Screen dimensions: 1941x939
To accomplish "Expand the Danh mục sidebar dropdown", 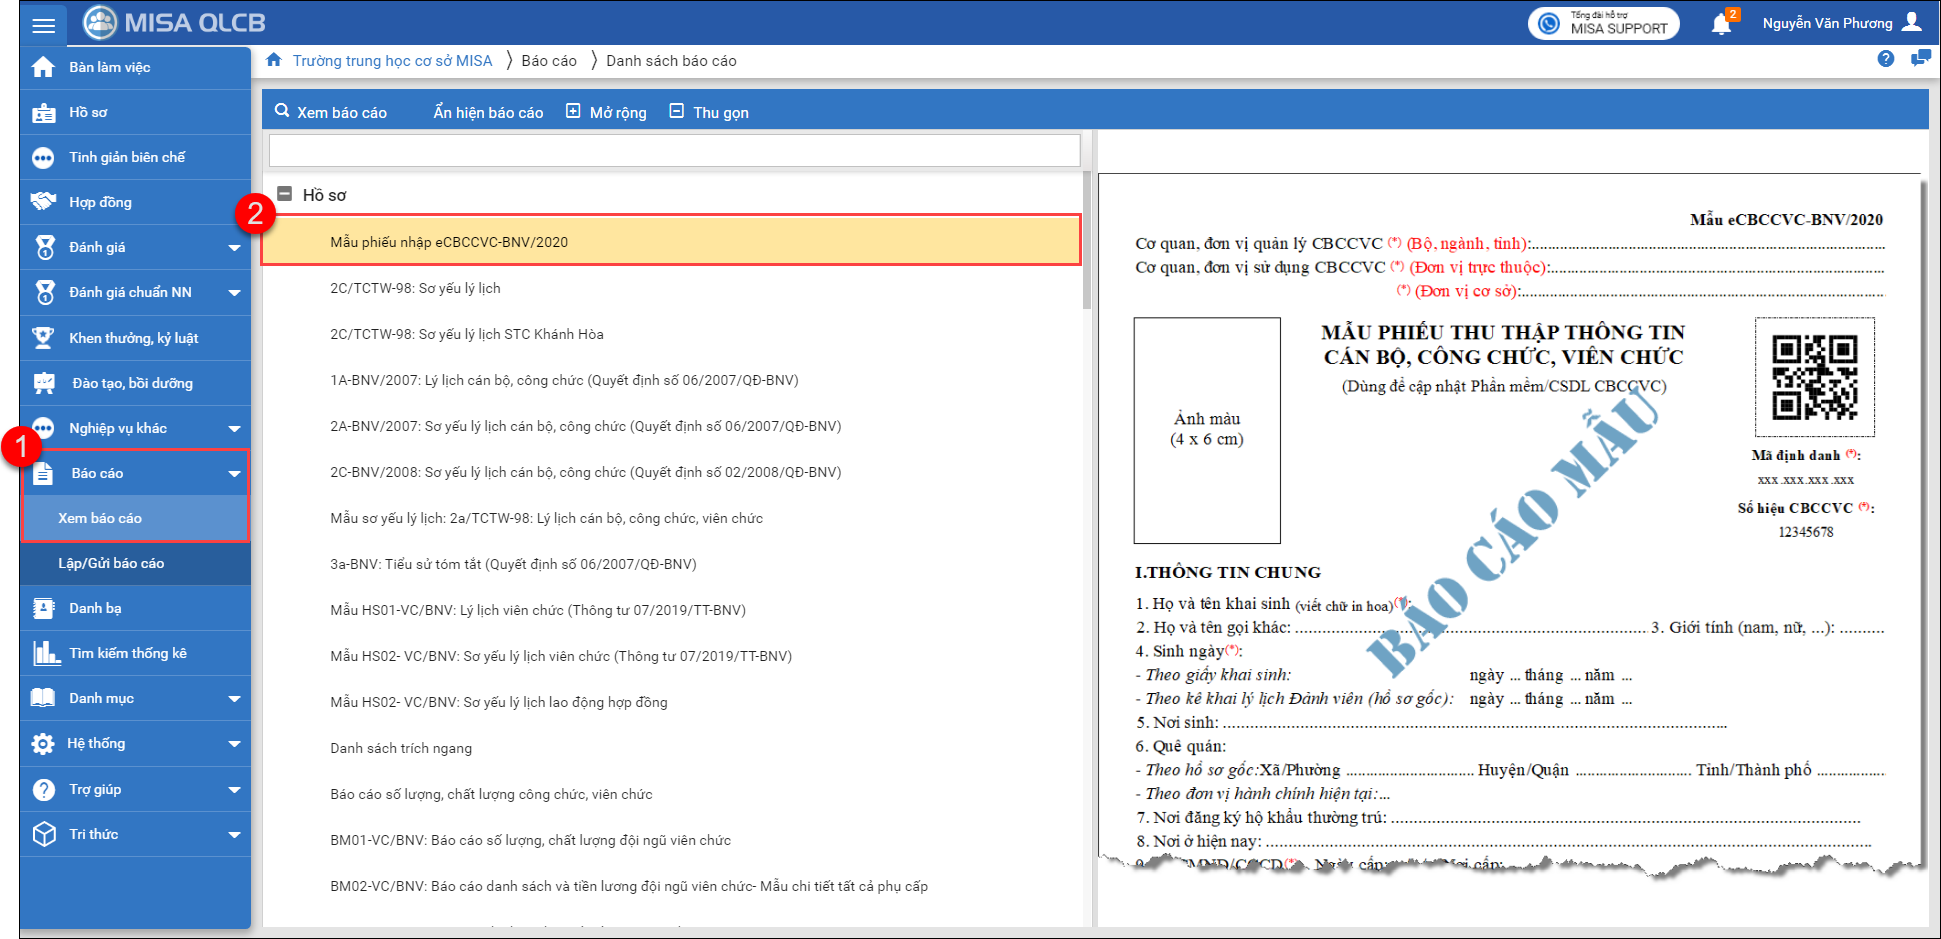I will 234,699.
